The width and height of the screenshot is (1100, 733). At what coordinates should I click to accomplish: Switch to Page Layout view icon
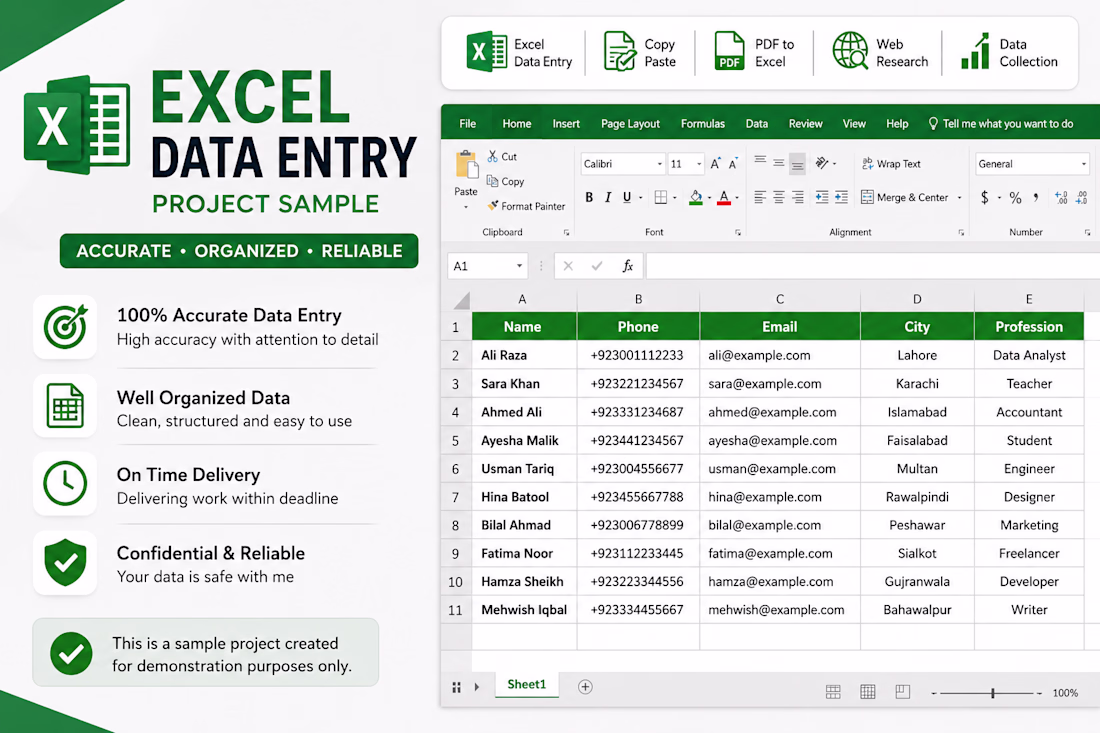point(868,692)
